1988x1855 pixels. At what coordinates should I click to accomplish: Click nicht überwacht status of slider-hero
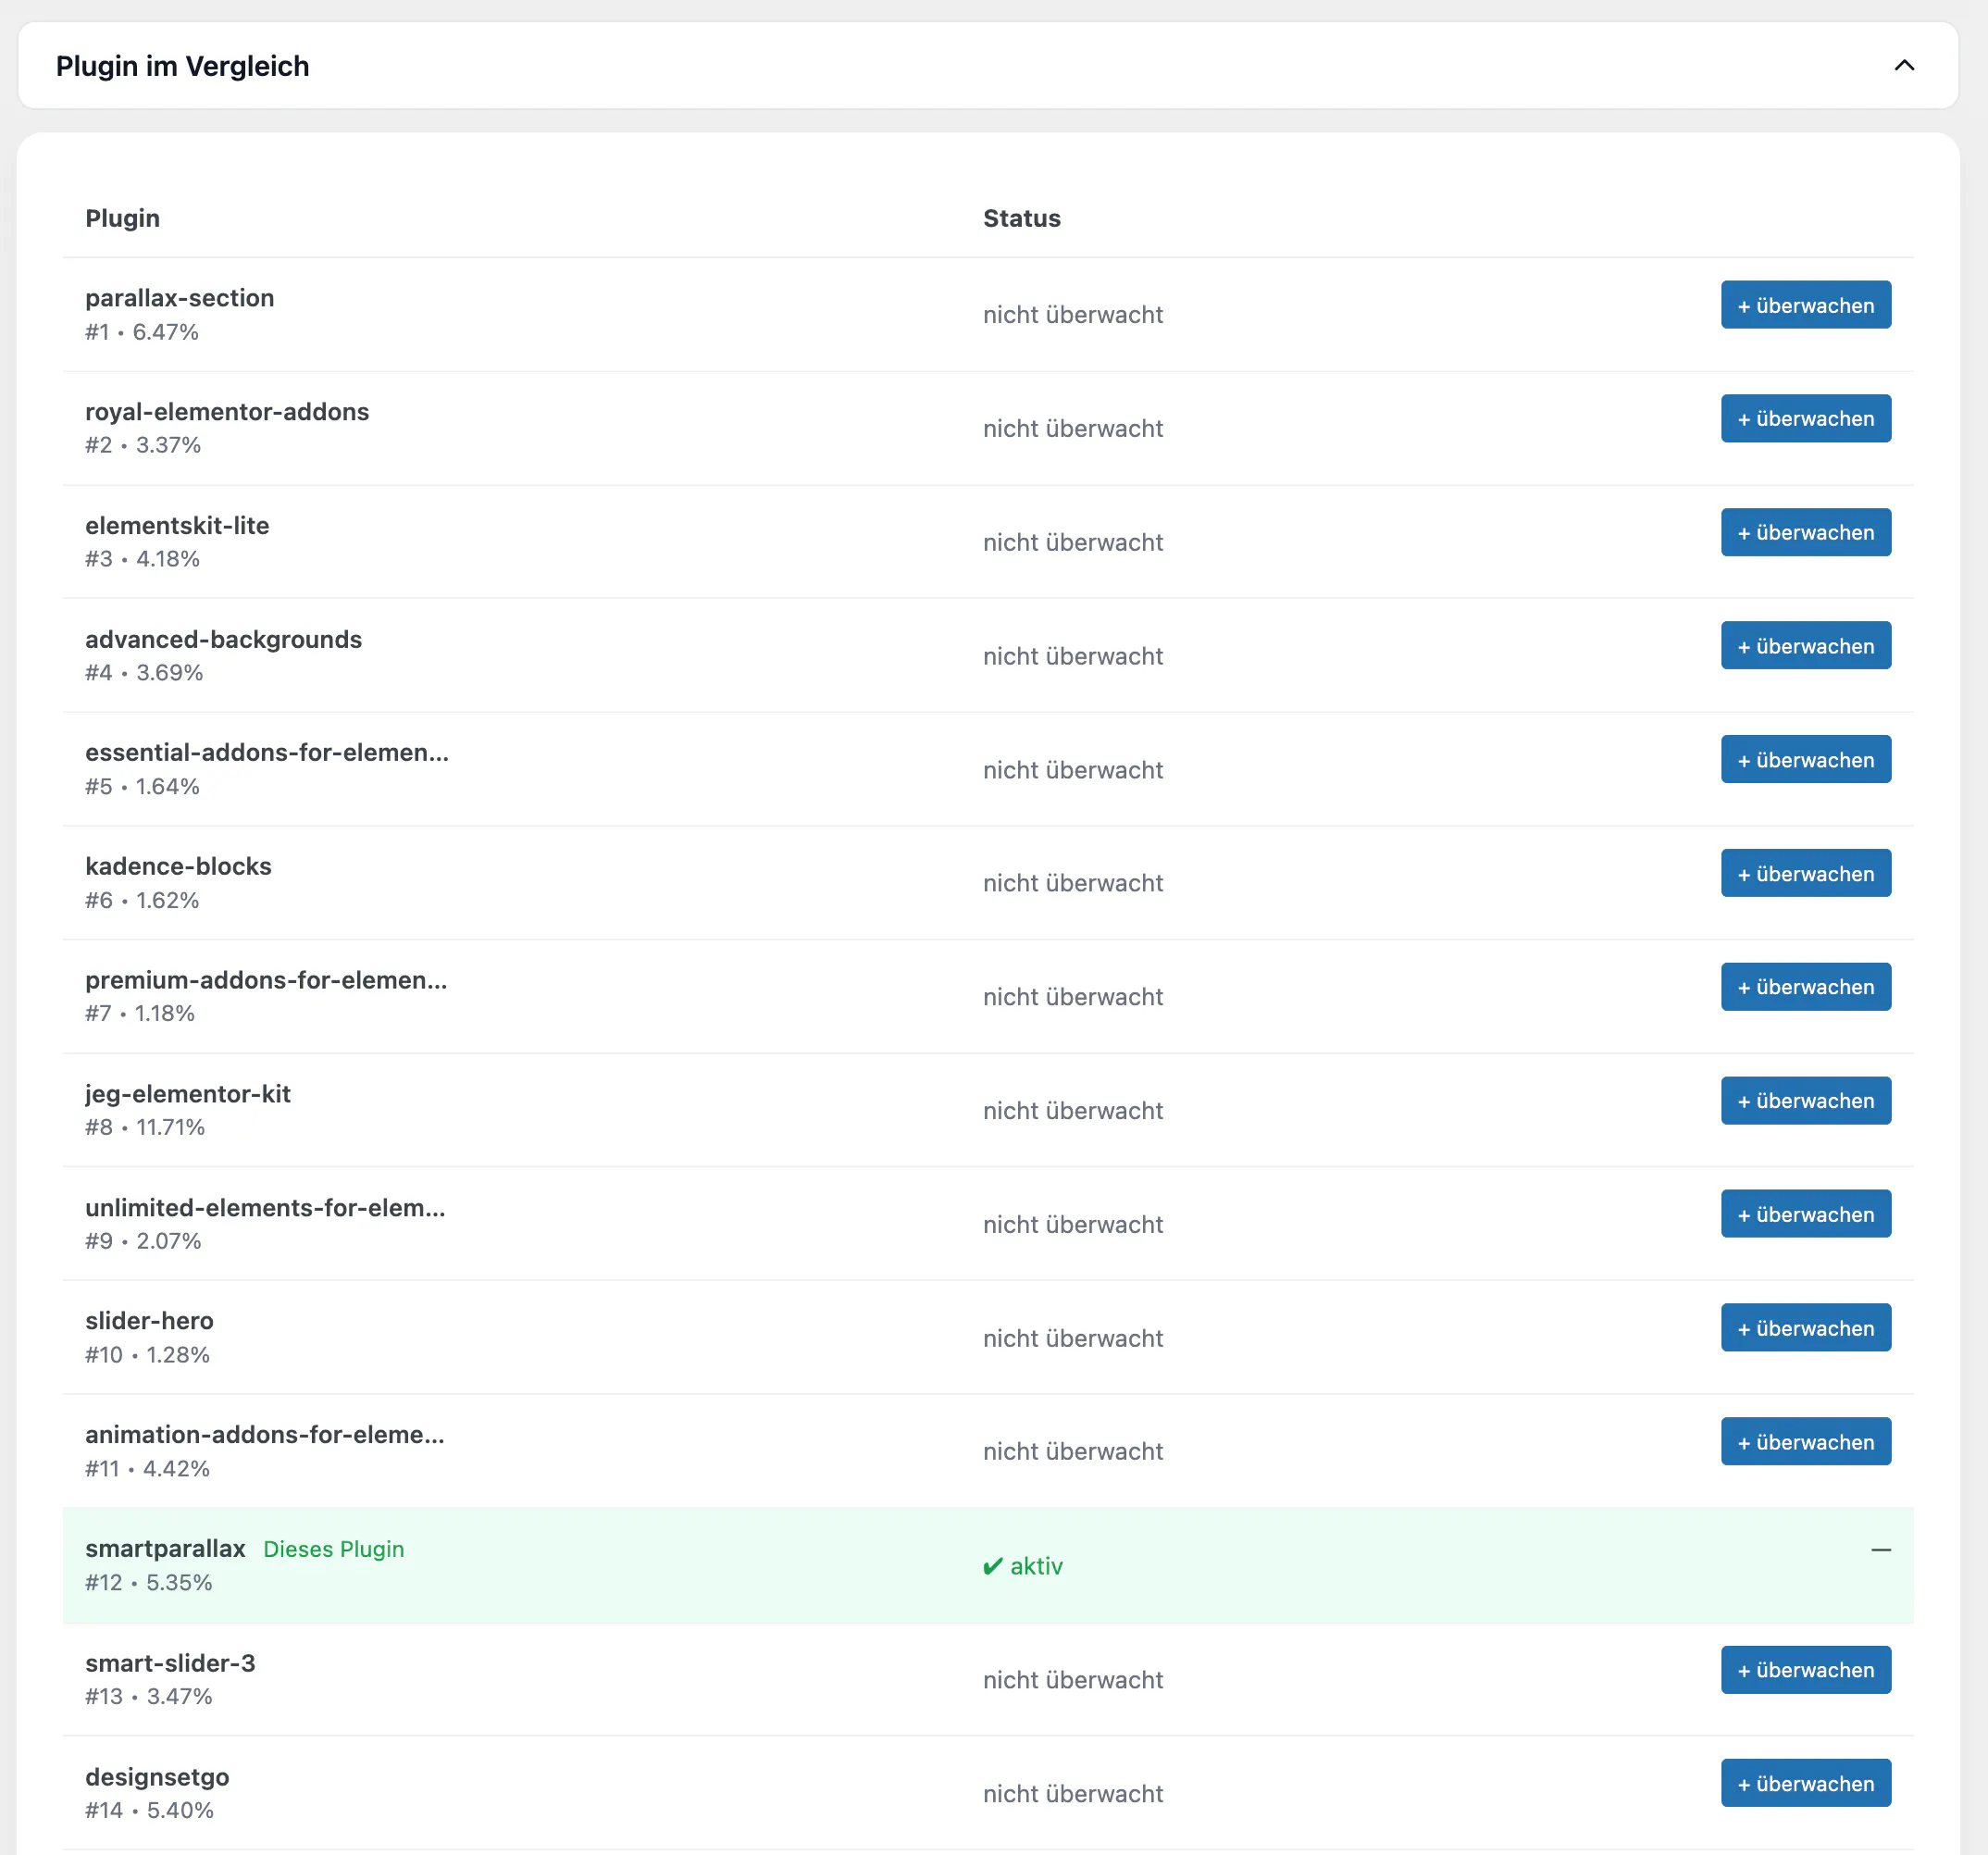(x=1073, y=1338)
